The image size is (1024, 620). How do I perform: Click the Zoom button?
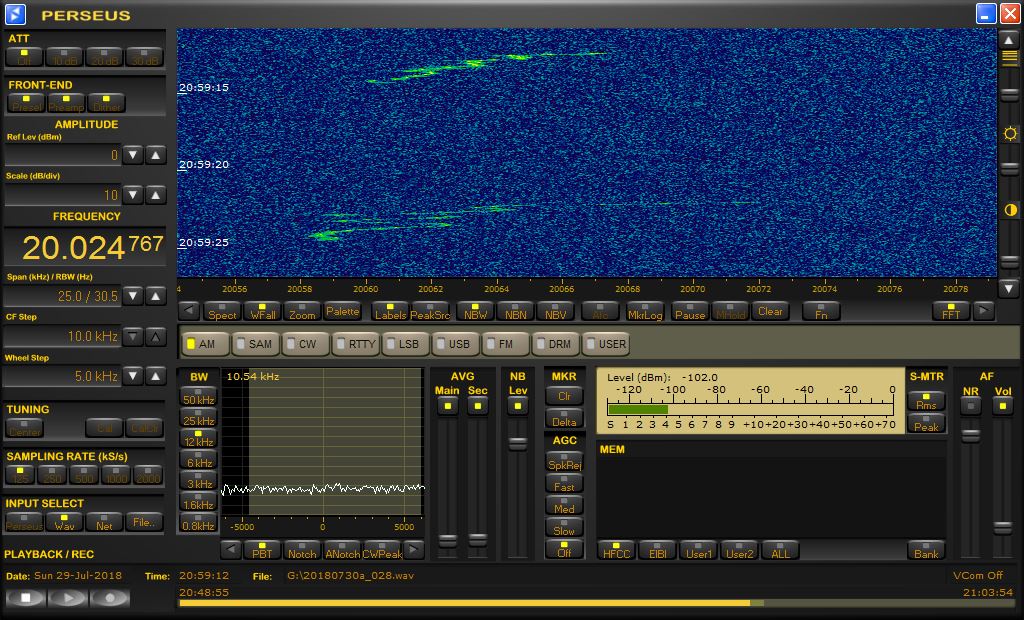(x=302, y=311)
